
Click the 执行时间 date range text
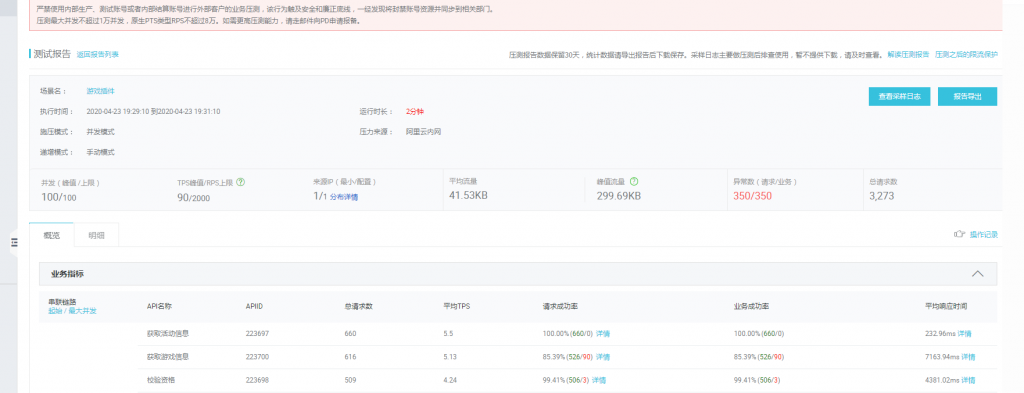[153, 112]
